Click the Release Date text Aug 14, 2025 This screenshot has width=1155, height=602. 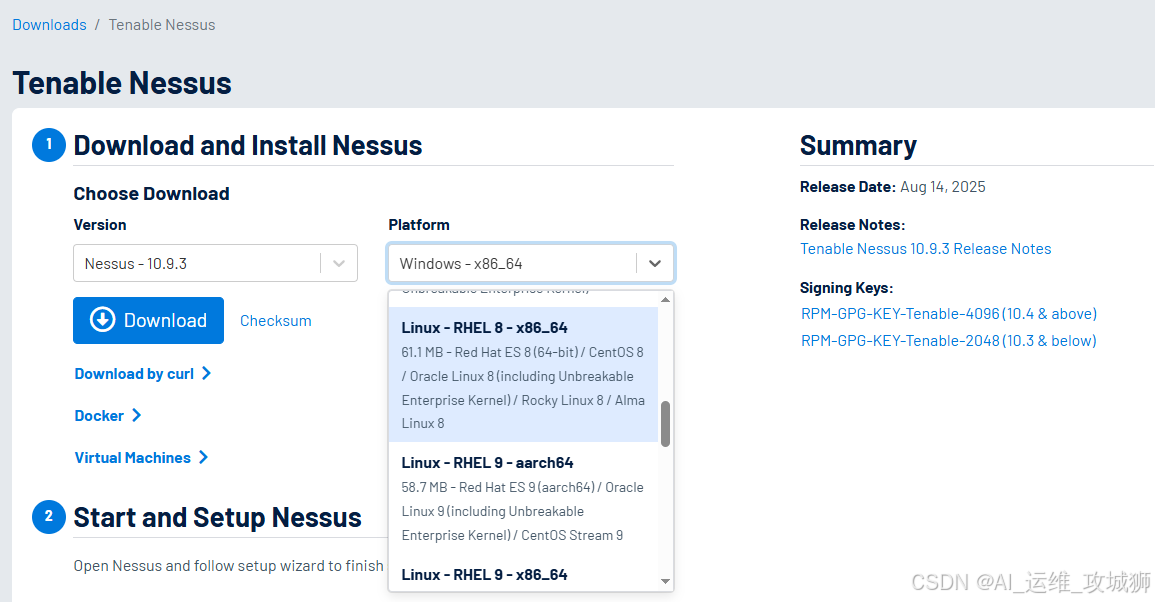tap(943, 187)
